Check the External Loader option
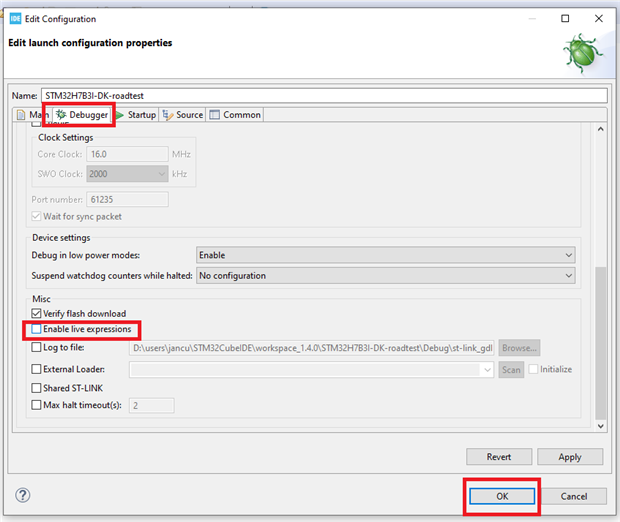The width and height of the screenshot is (620, 522). [x=36, y=369]
